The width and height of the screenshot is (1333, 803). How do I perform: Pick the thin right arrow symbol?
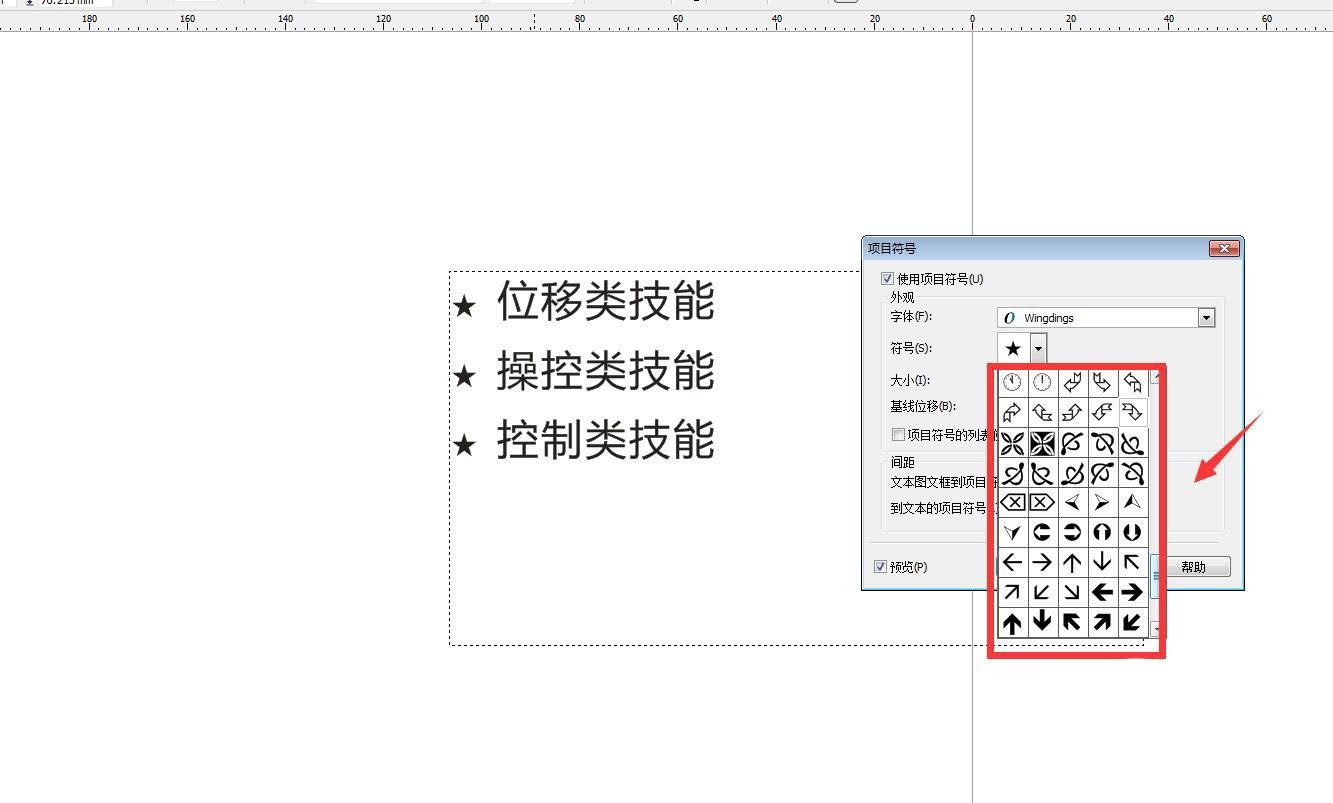[1042, 562]
